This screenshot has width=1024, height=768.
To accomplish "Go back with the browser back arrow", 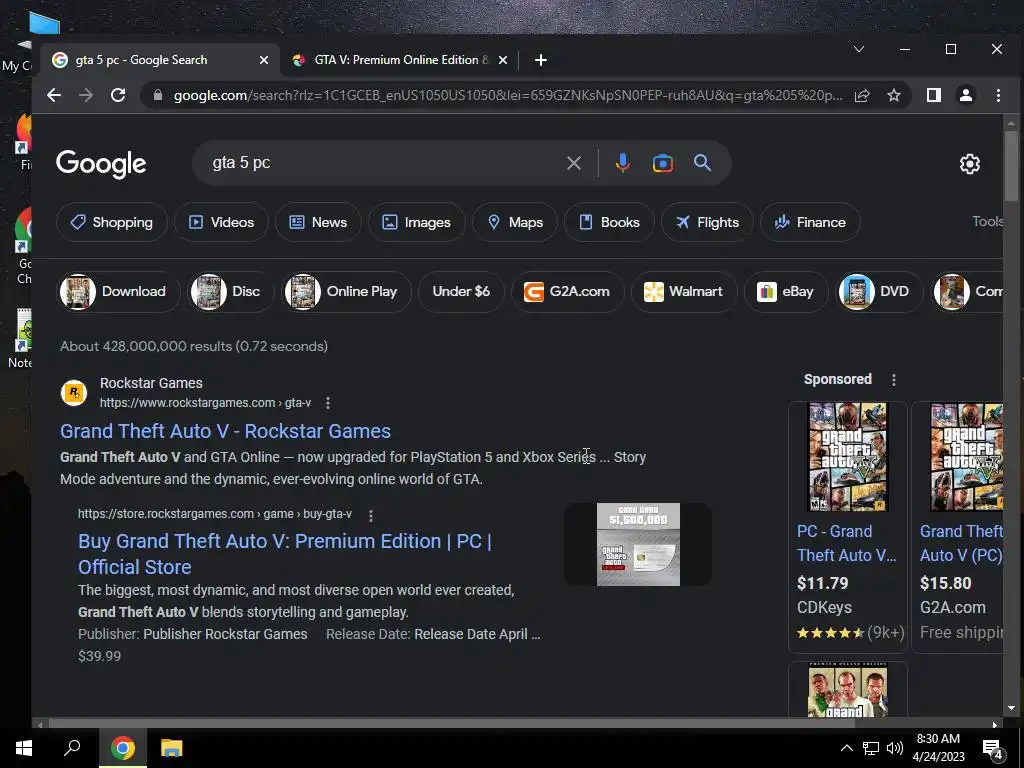I will tap(54, 95).
